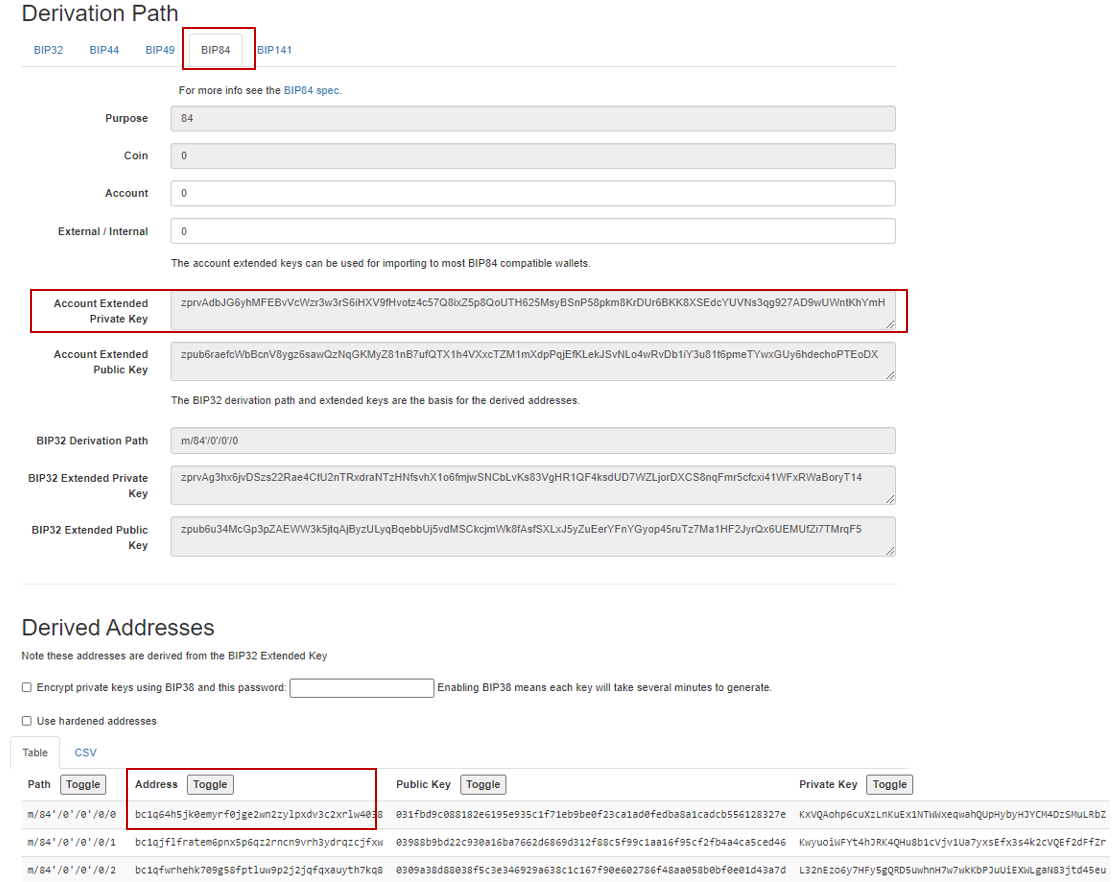Screen dimensions: 1118x882
Task: Enable Encrypt private keys using BIP38 checkbox
Action: (x=26, y=687)
